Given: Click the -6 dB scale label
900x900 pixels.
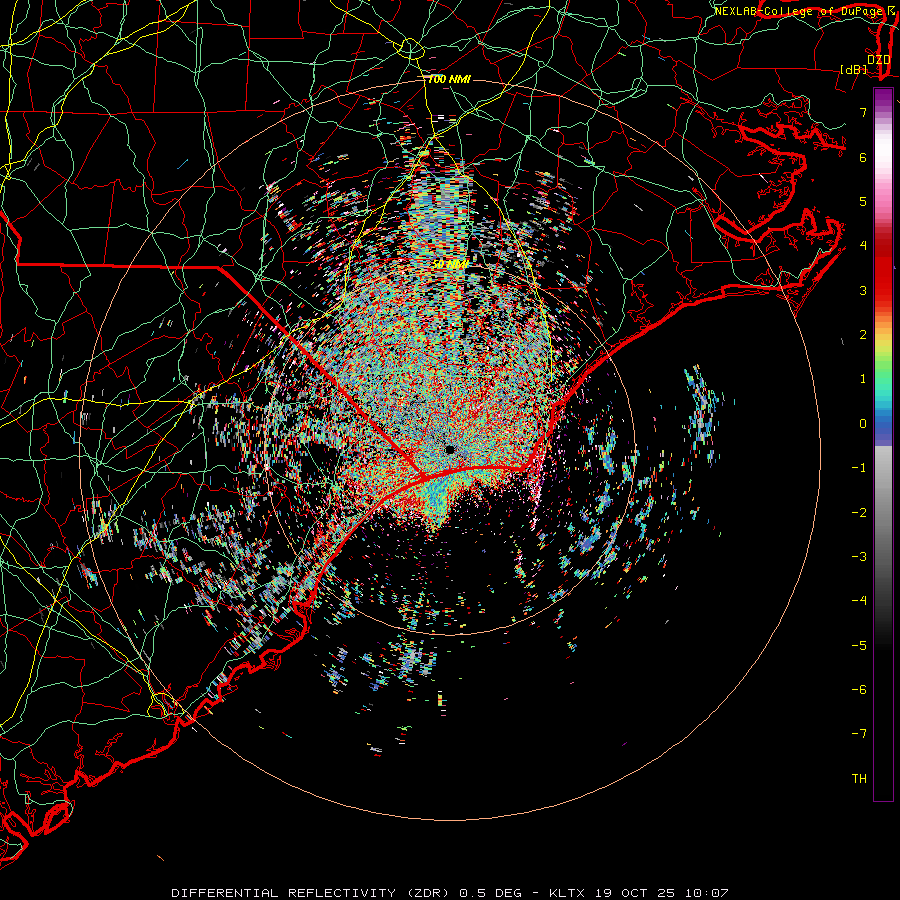Looking at the screenshot, I should pyautogui.click(x=859, y=690).
